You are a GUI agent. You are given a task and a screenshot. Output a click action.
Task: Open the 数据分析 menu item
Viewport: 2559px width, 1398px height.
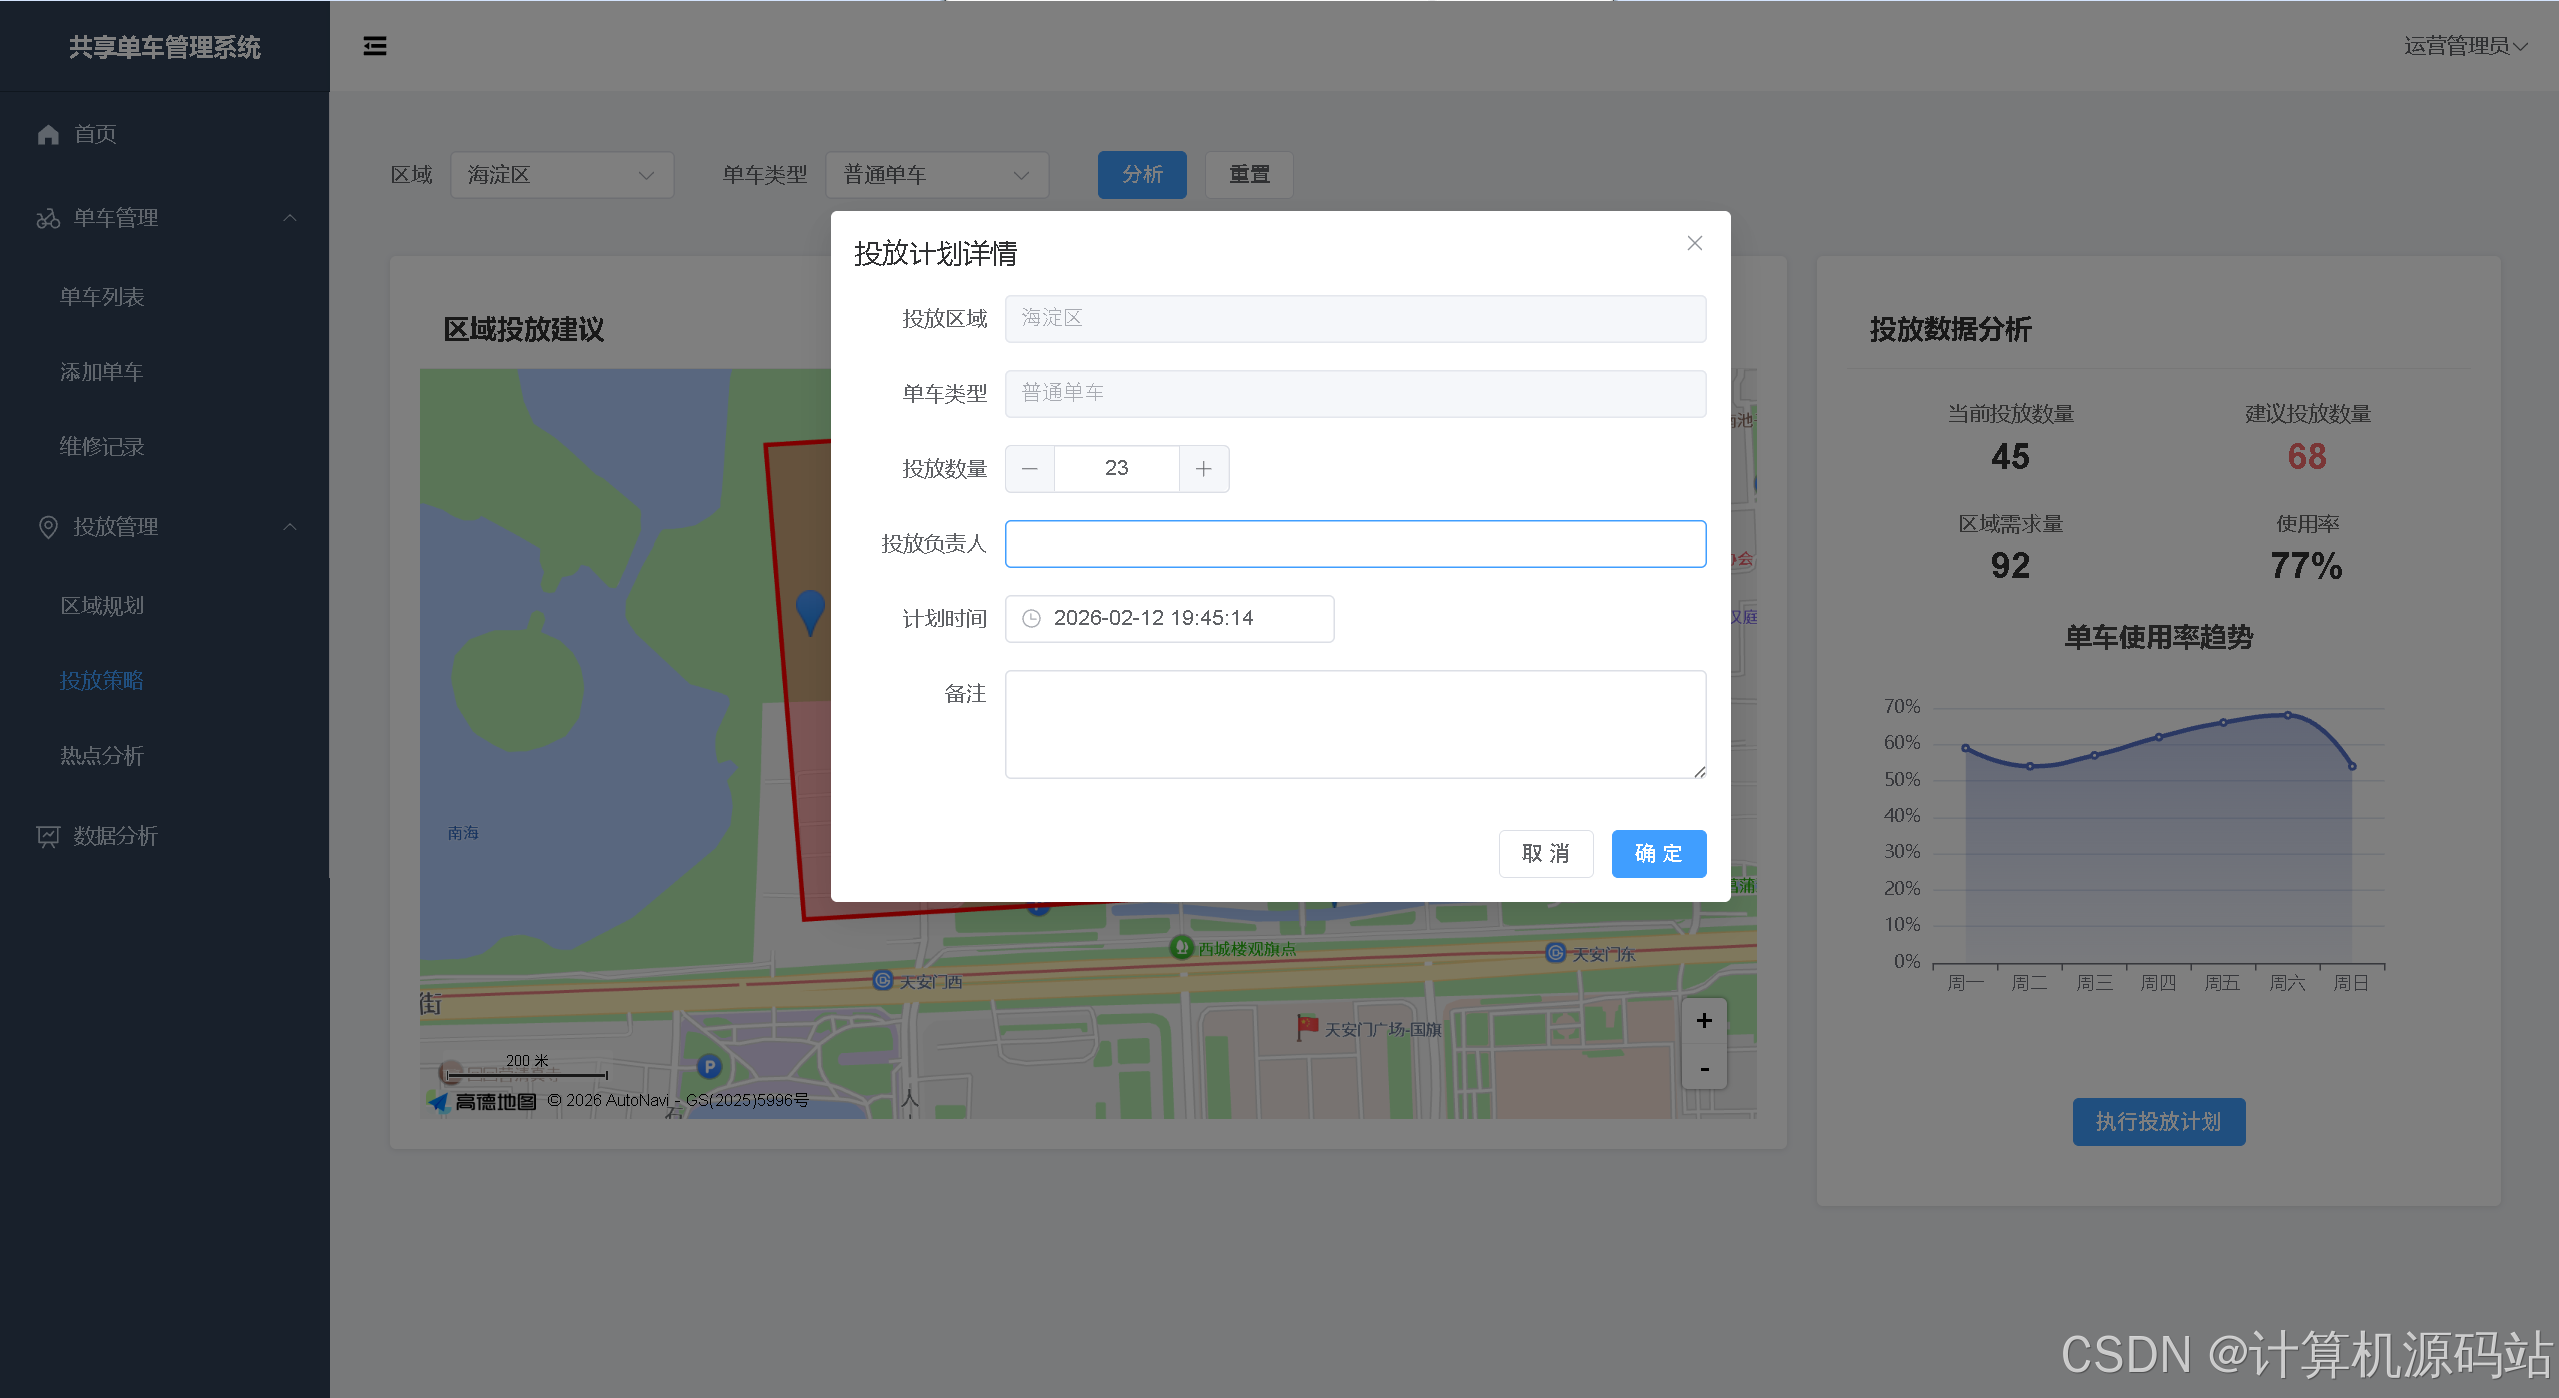(115, 836)
